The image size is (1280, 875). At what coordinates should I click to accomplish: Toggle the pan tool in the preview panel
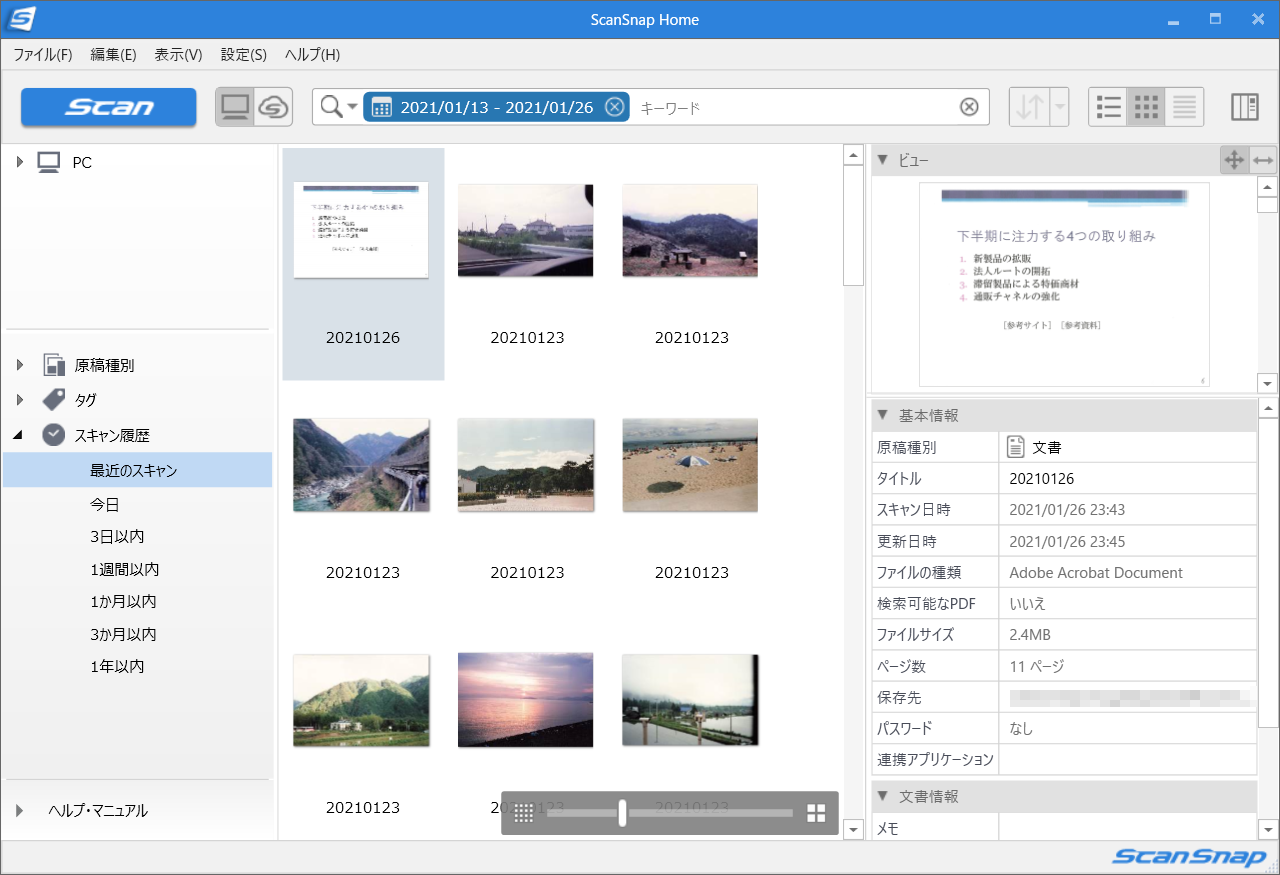[1236, 159]
